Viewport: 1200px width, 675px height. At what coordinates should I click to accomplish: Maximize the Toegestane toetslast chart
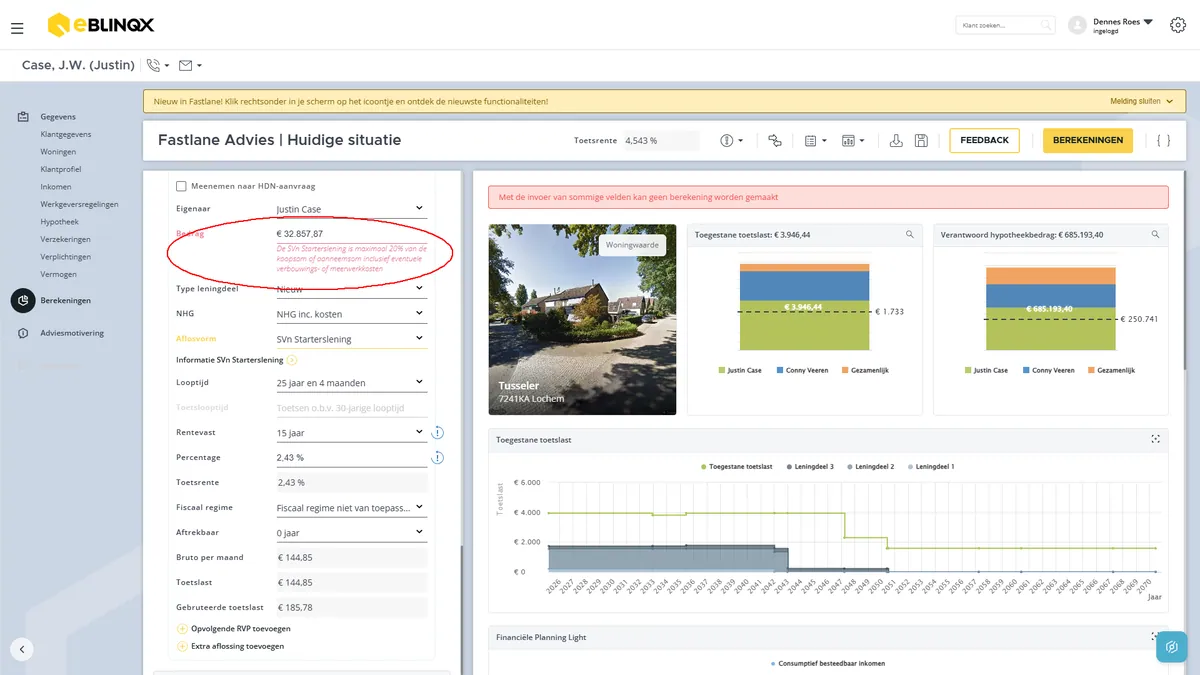point(1155,439)
